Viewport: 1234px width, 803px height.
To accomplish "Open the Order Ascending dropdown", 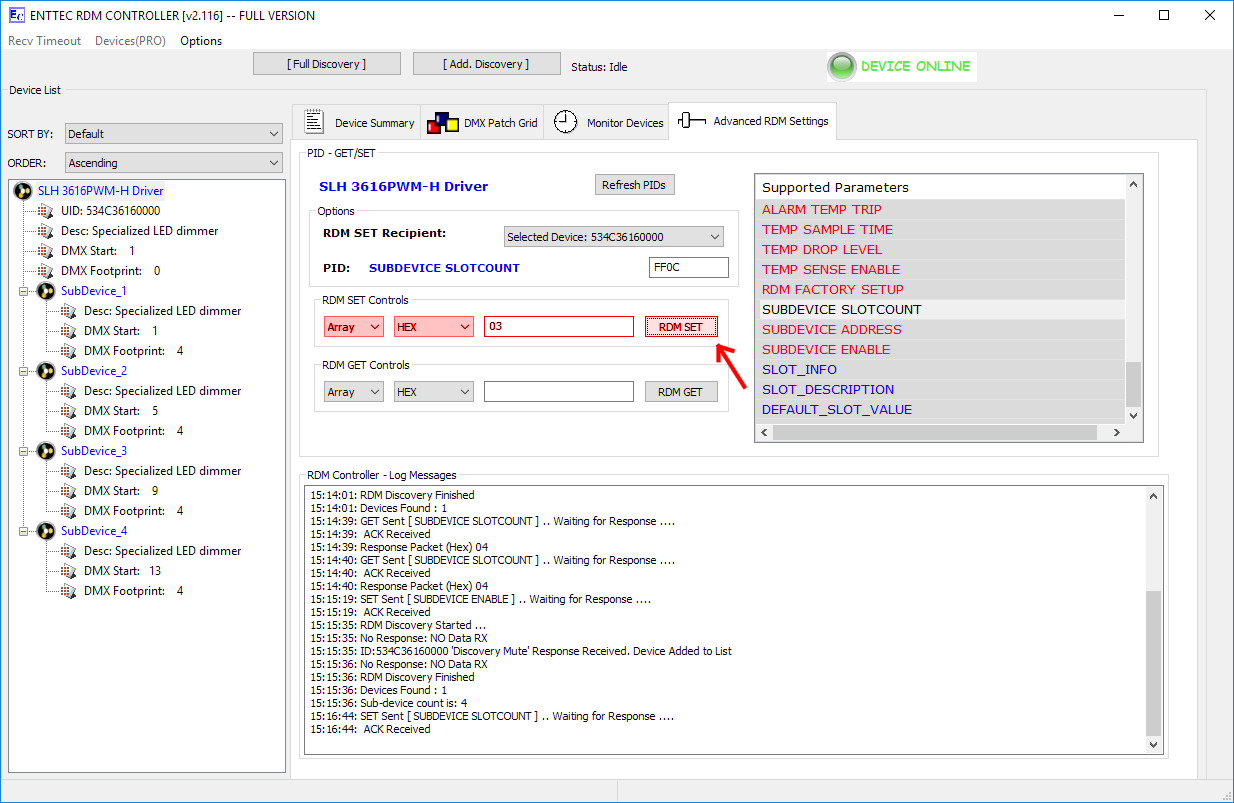I will (174, 163).
